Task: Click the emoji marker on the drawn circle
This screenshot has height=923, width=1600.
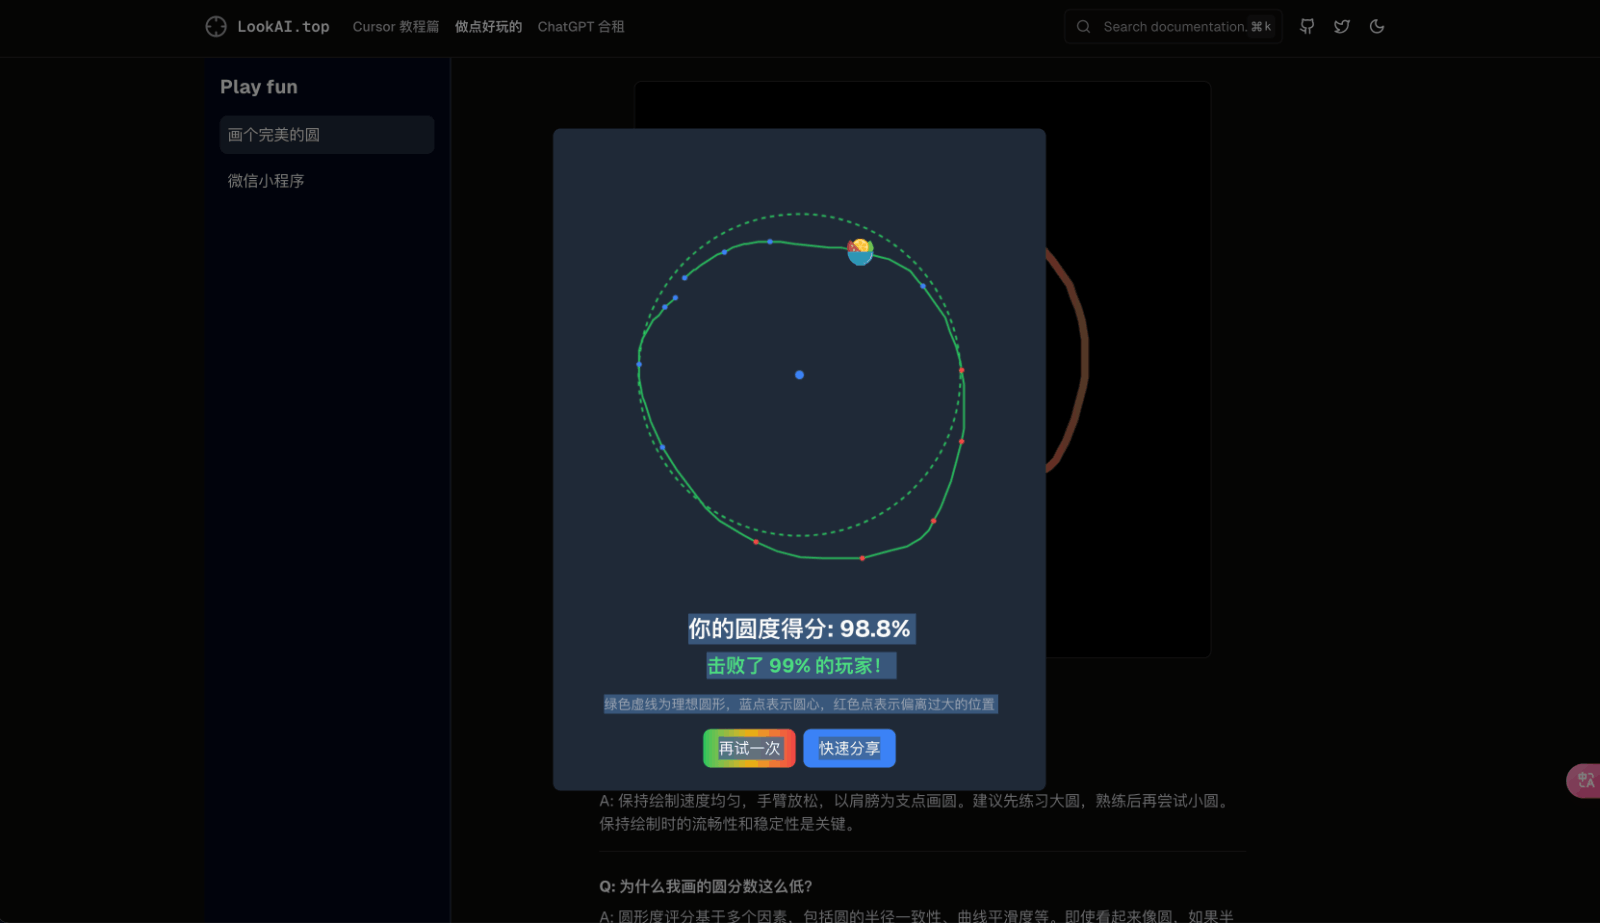Action: point(860,251)
